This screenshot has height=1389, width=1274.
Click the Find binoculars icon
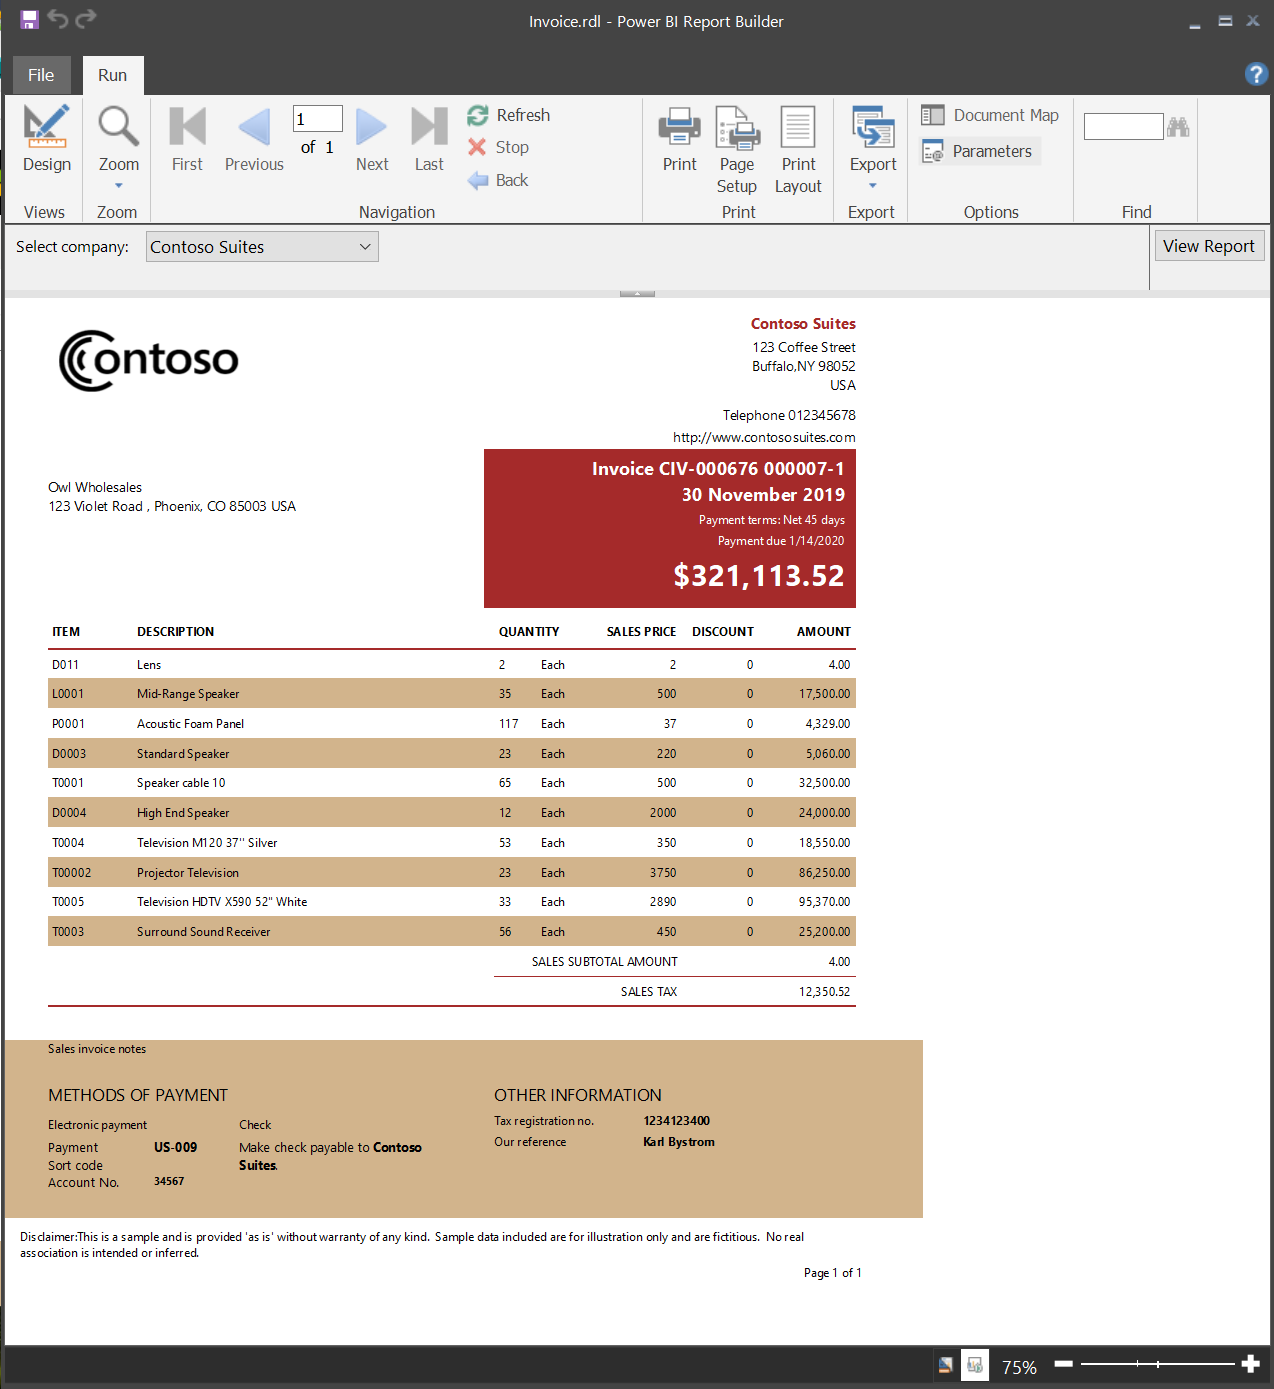(1178, 126)
